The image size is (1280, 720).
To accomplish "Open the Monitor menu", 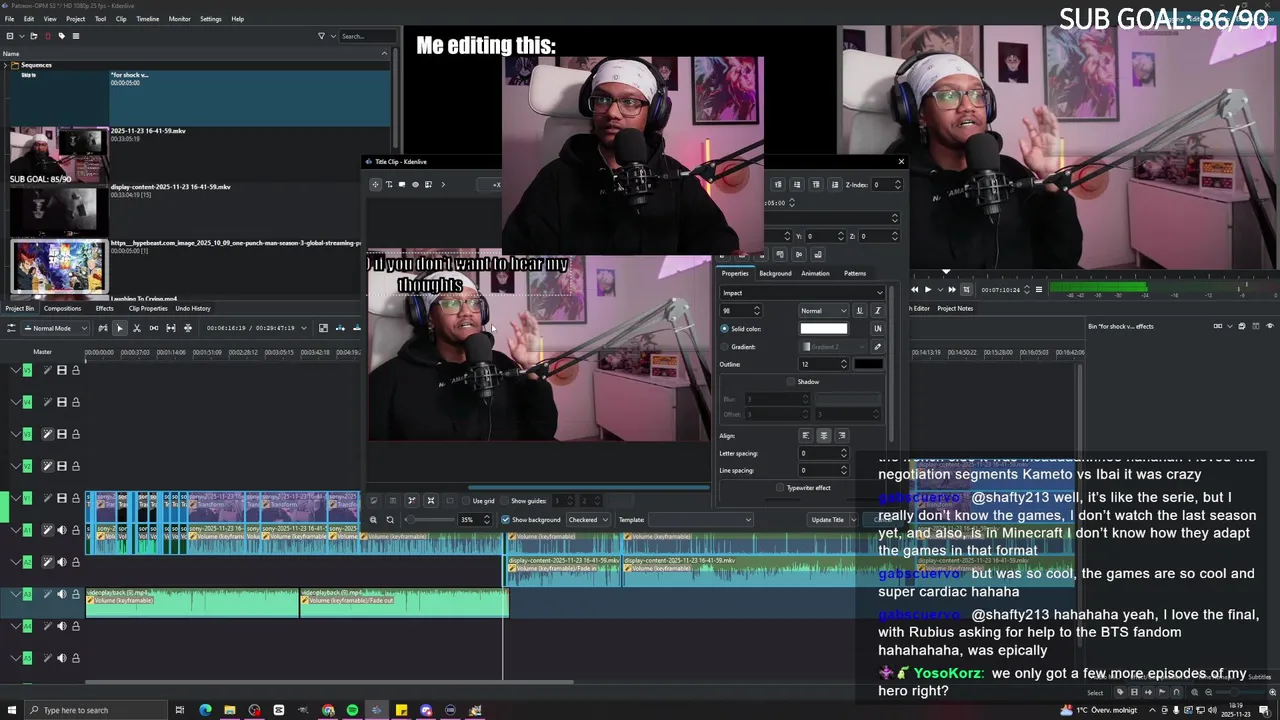I will point(180,19).
